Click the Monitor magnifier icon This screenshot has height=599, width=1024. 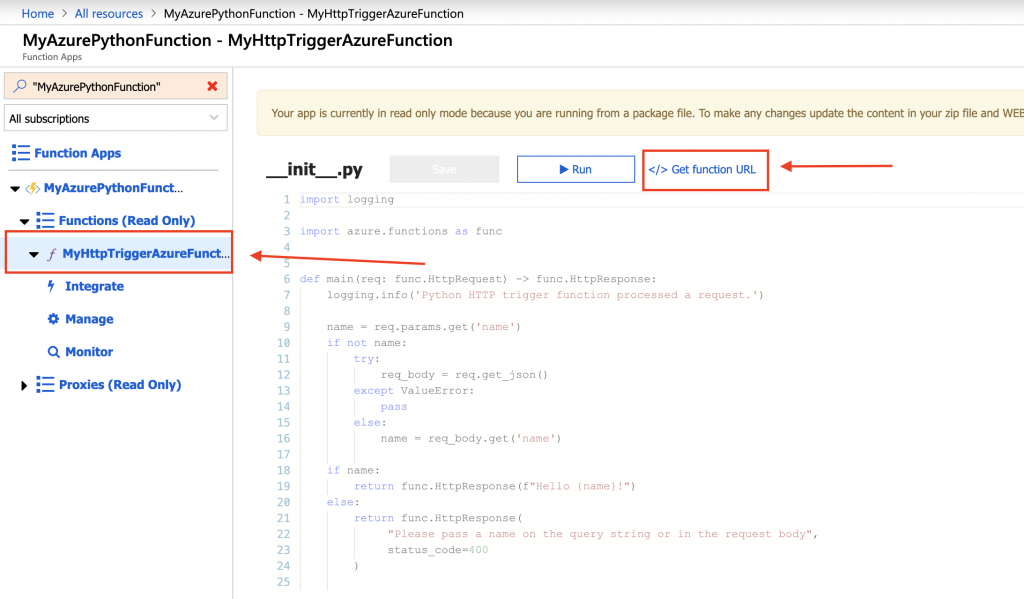[x=54, y=352]
